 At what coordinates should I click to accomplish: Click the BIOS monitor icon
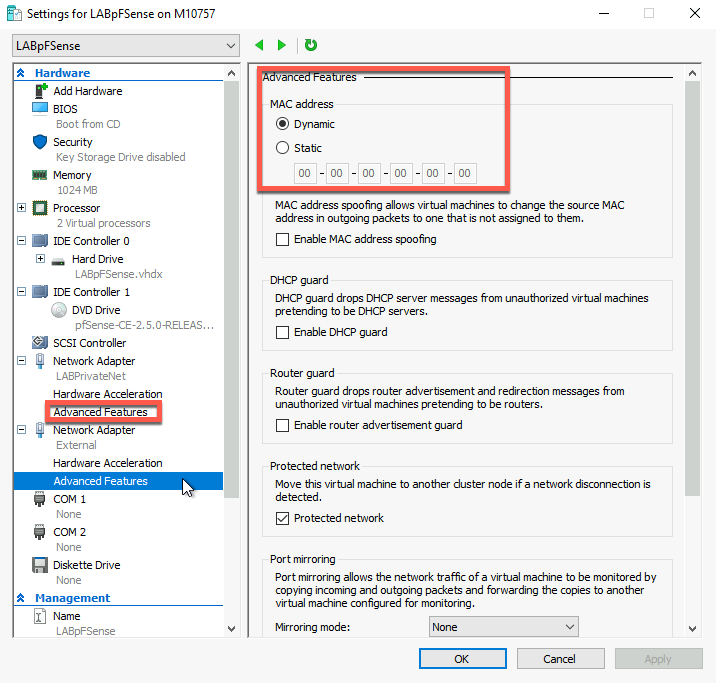(x=40, y=109)
